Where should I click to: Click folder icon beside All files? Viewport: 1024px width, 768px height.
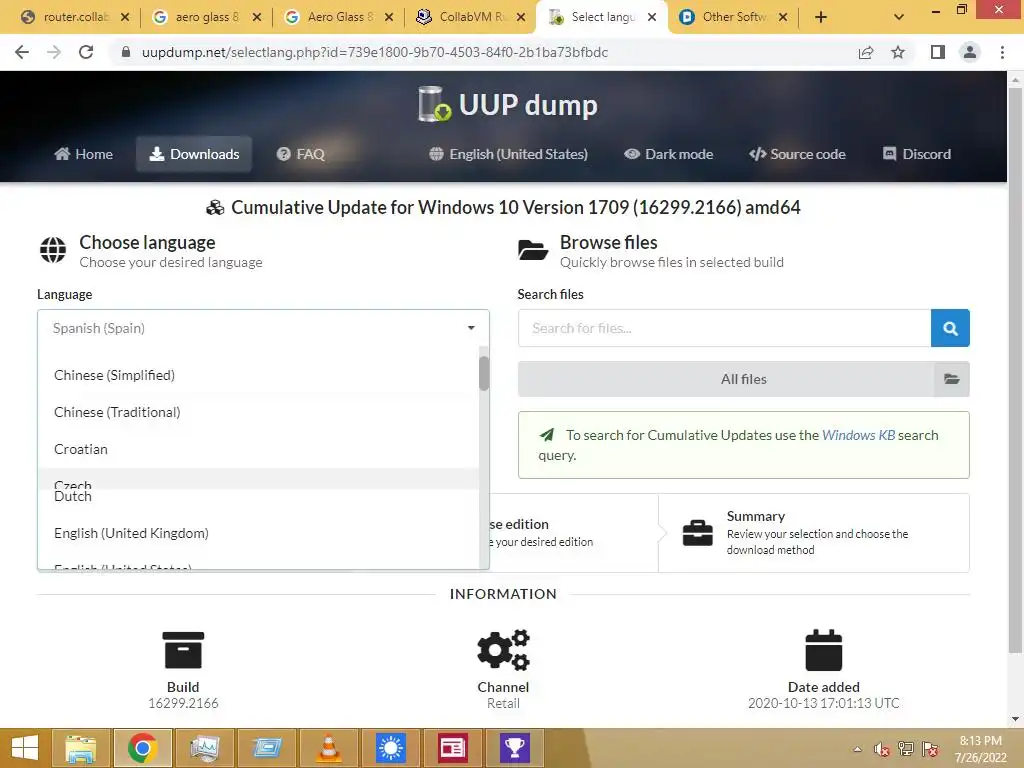[x=952, y=379]
